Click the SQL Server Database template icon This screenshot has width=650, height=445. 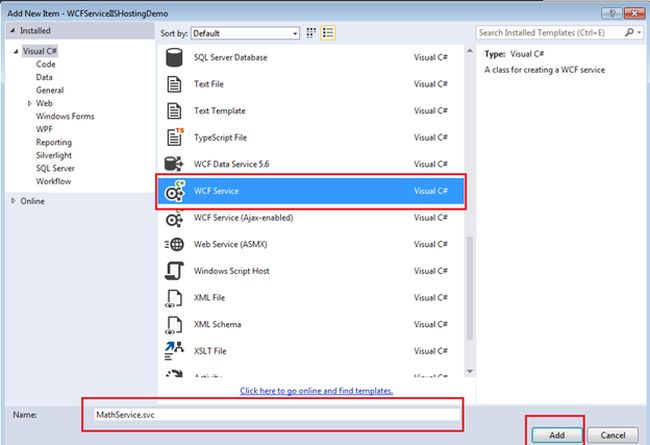174,57
